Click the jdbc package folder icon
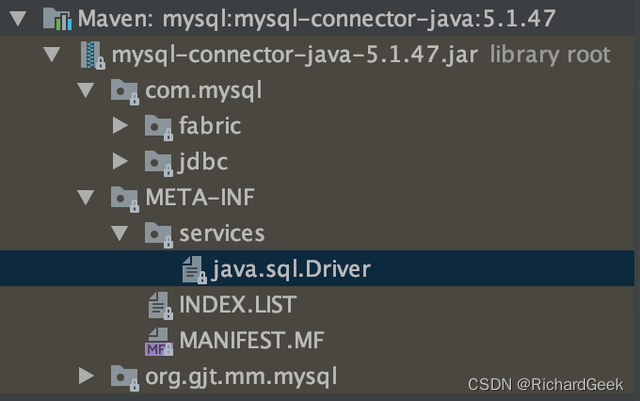Viewport: 640px width, 401px height. point(159,163)
